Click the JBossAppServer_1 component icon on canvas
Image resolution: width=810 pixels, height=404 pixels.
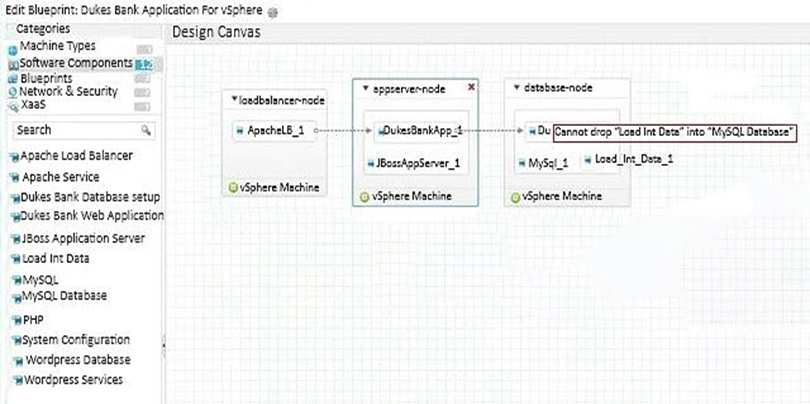pyautogui.click(x=367, y=164)
